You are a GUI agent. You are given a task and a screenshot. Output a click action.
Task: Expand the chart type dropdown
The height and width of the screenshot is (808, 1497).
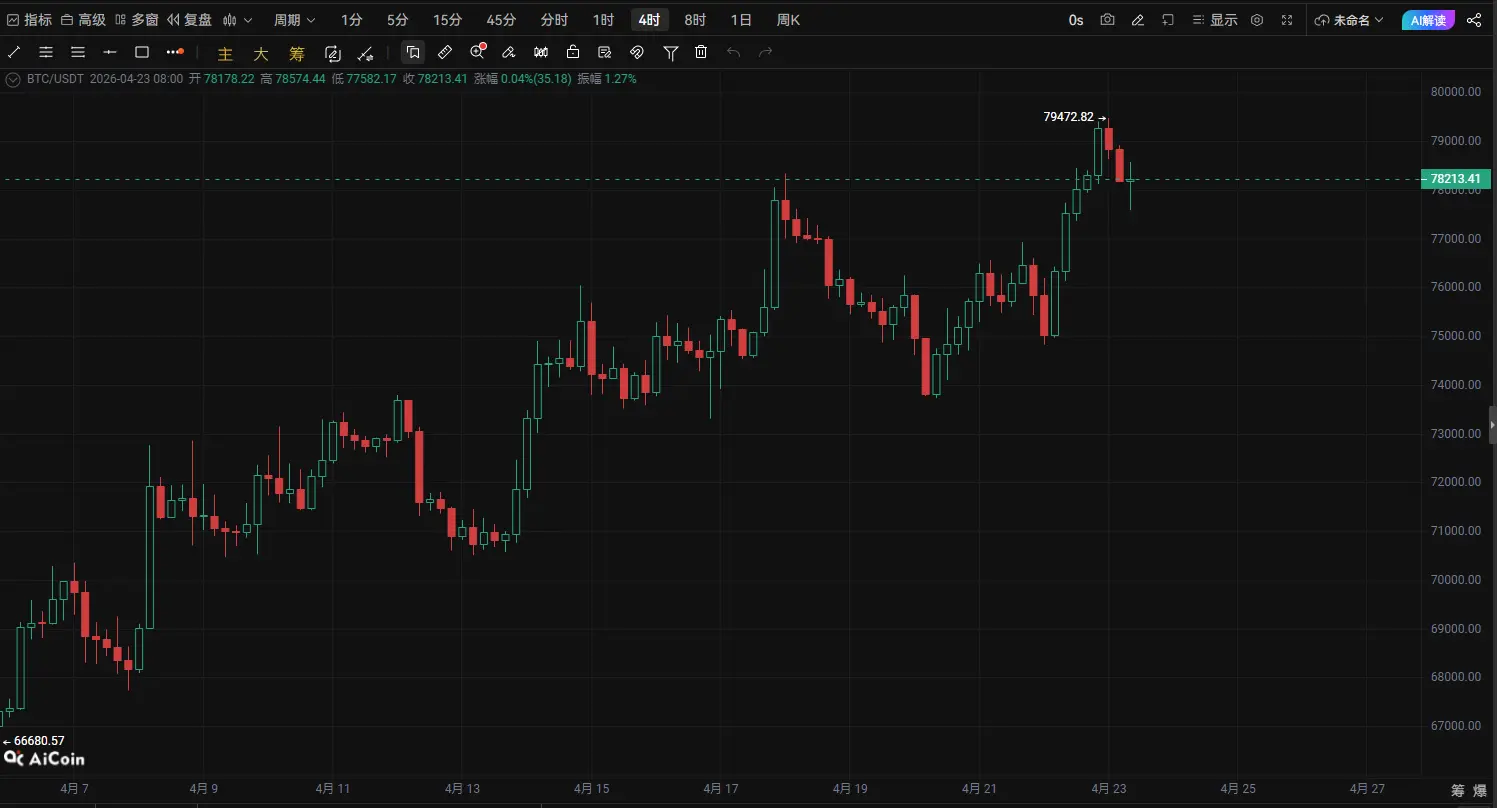(238, 20)
